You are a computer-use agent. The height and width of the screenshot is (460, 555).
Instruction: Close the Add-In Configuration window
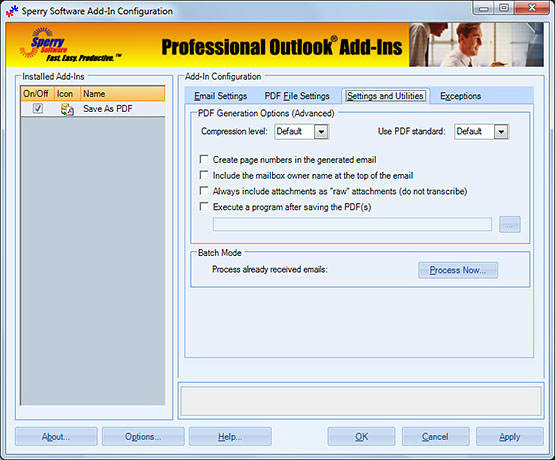[x=532, y=8]
